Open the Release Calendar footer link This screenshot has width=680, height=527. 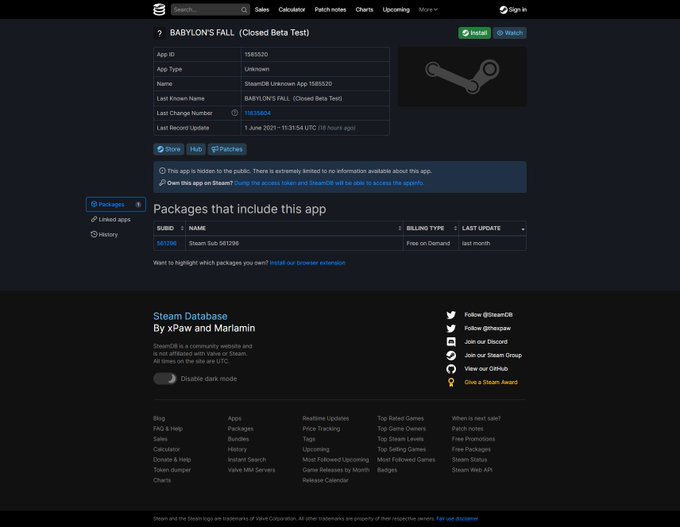pyautogui.click(x=325, y=481)
